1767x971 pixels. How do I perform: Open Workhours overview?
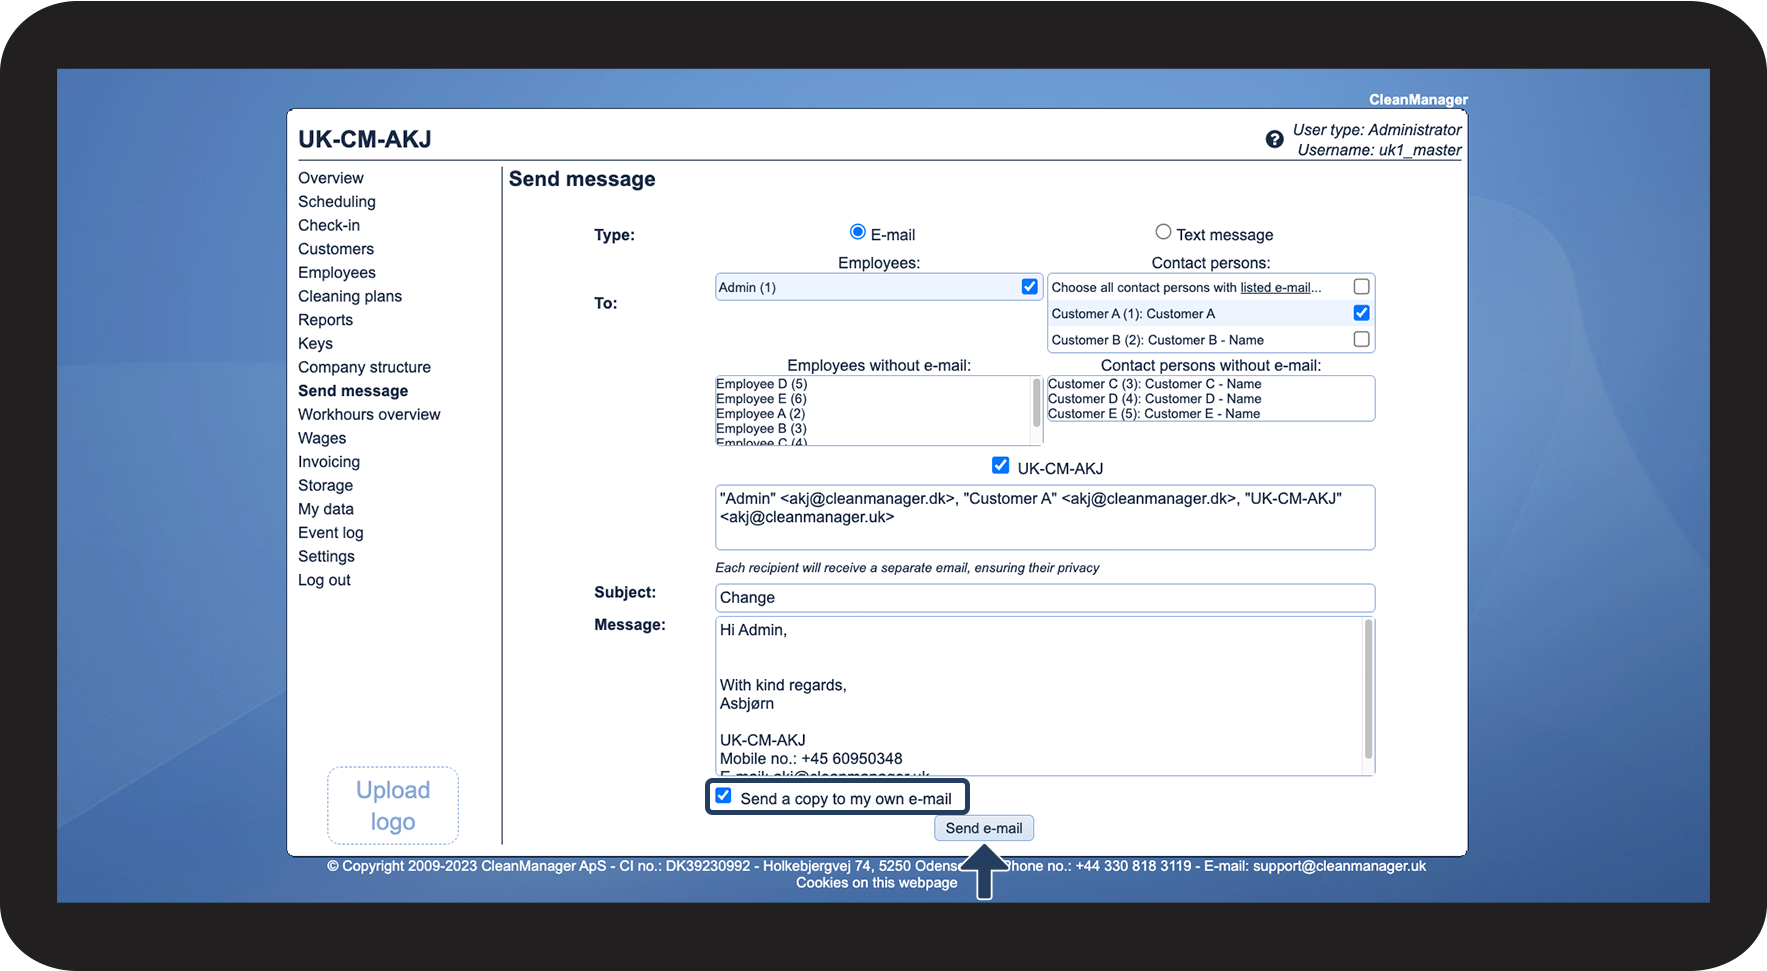point(369,415)
